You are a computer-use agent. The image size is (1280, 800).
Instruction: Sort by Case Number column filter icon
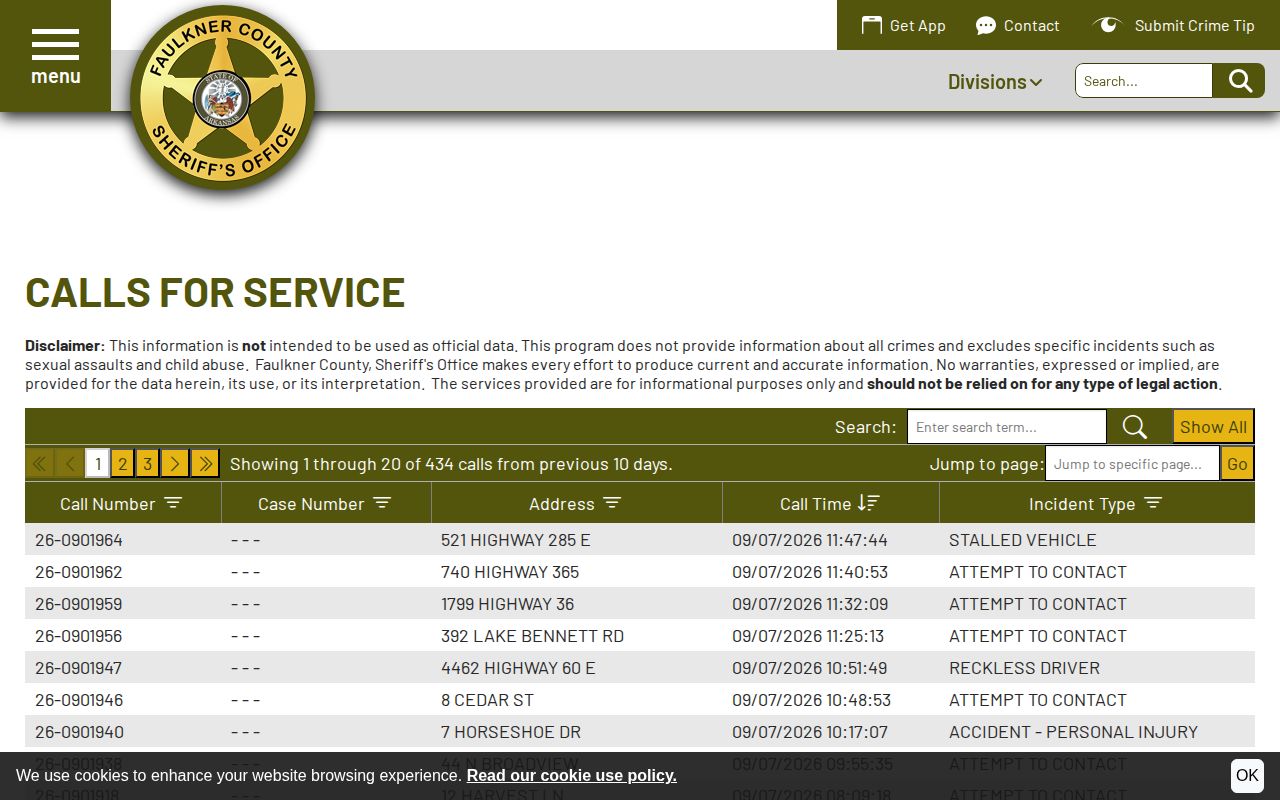(382, 503)
